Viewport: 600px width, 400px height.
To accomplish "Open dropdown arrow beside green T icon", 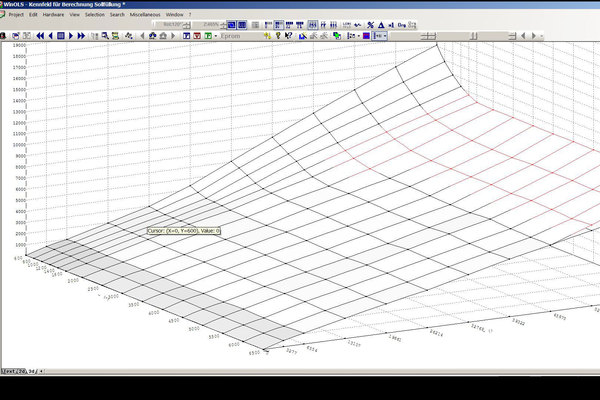I will pos(216,35).
